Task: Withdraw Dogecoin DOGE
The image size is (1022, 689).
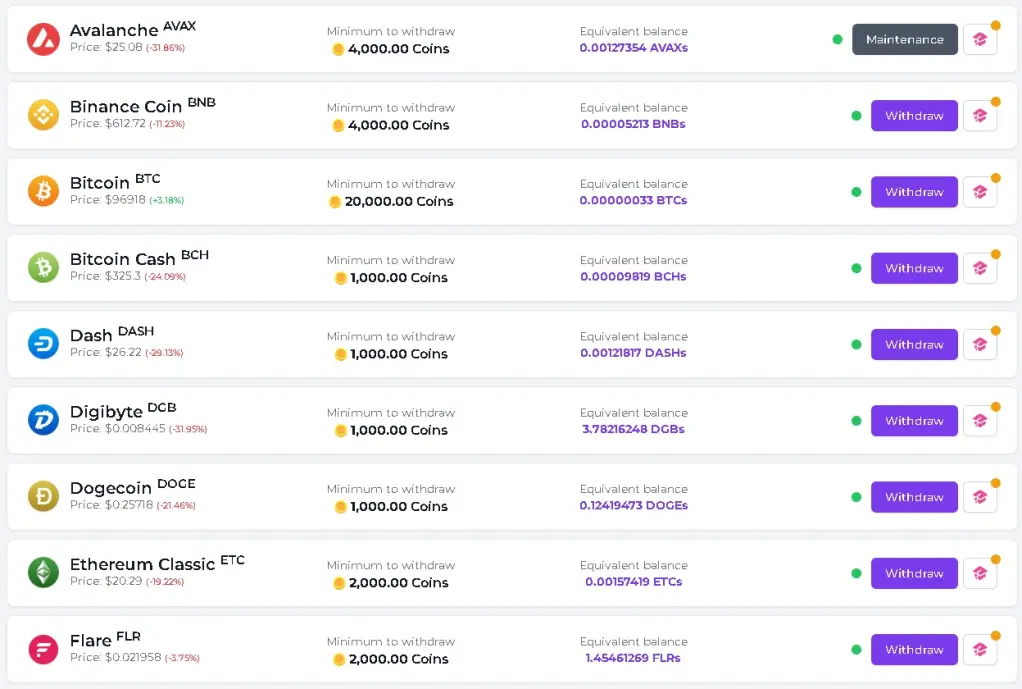Action: coord(914,497)
